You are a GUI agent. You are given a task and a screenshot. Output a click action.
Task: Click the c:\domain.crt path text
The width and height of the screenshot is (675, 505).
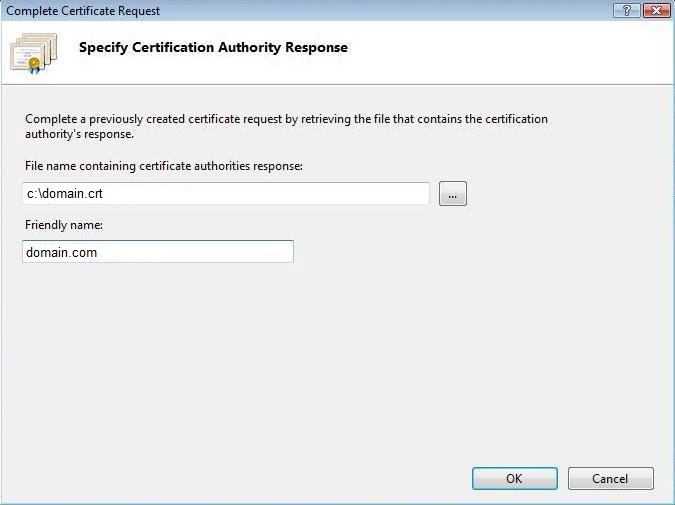click(65, 194)
